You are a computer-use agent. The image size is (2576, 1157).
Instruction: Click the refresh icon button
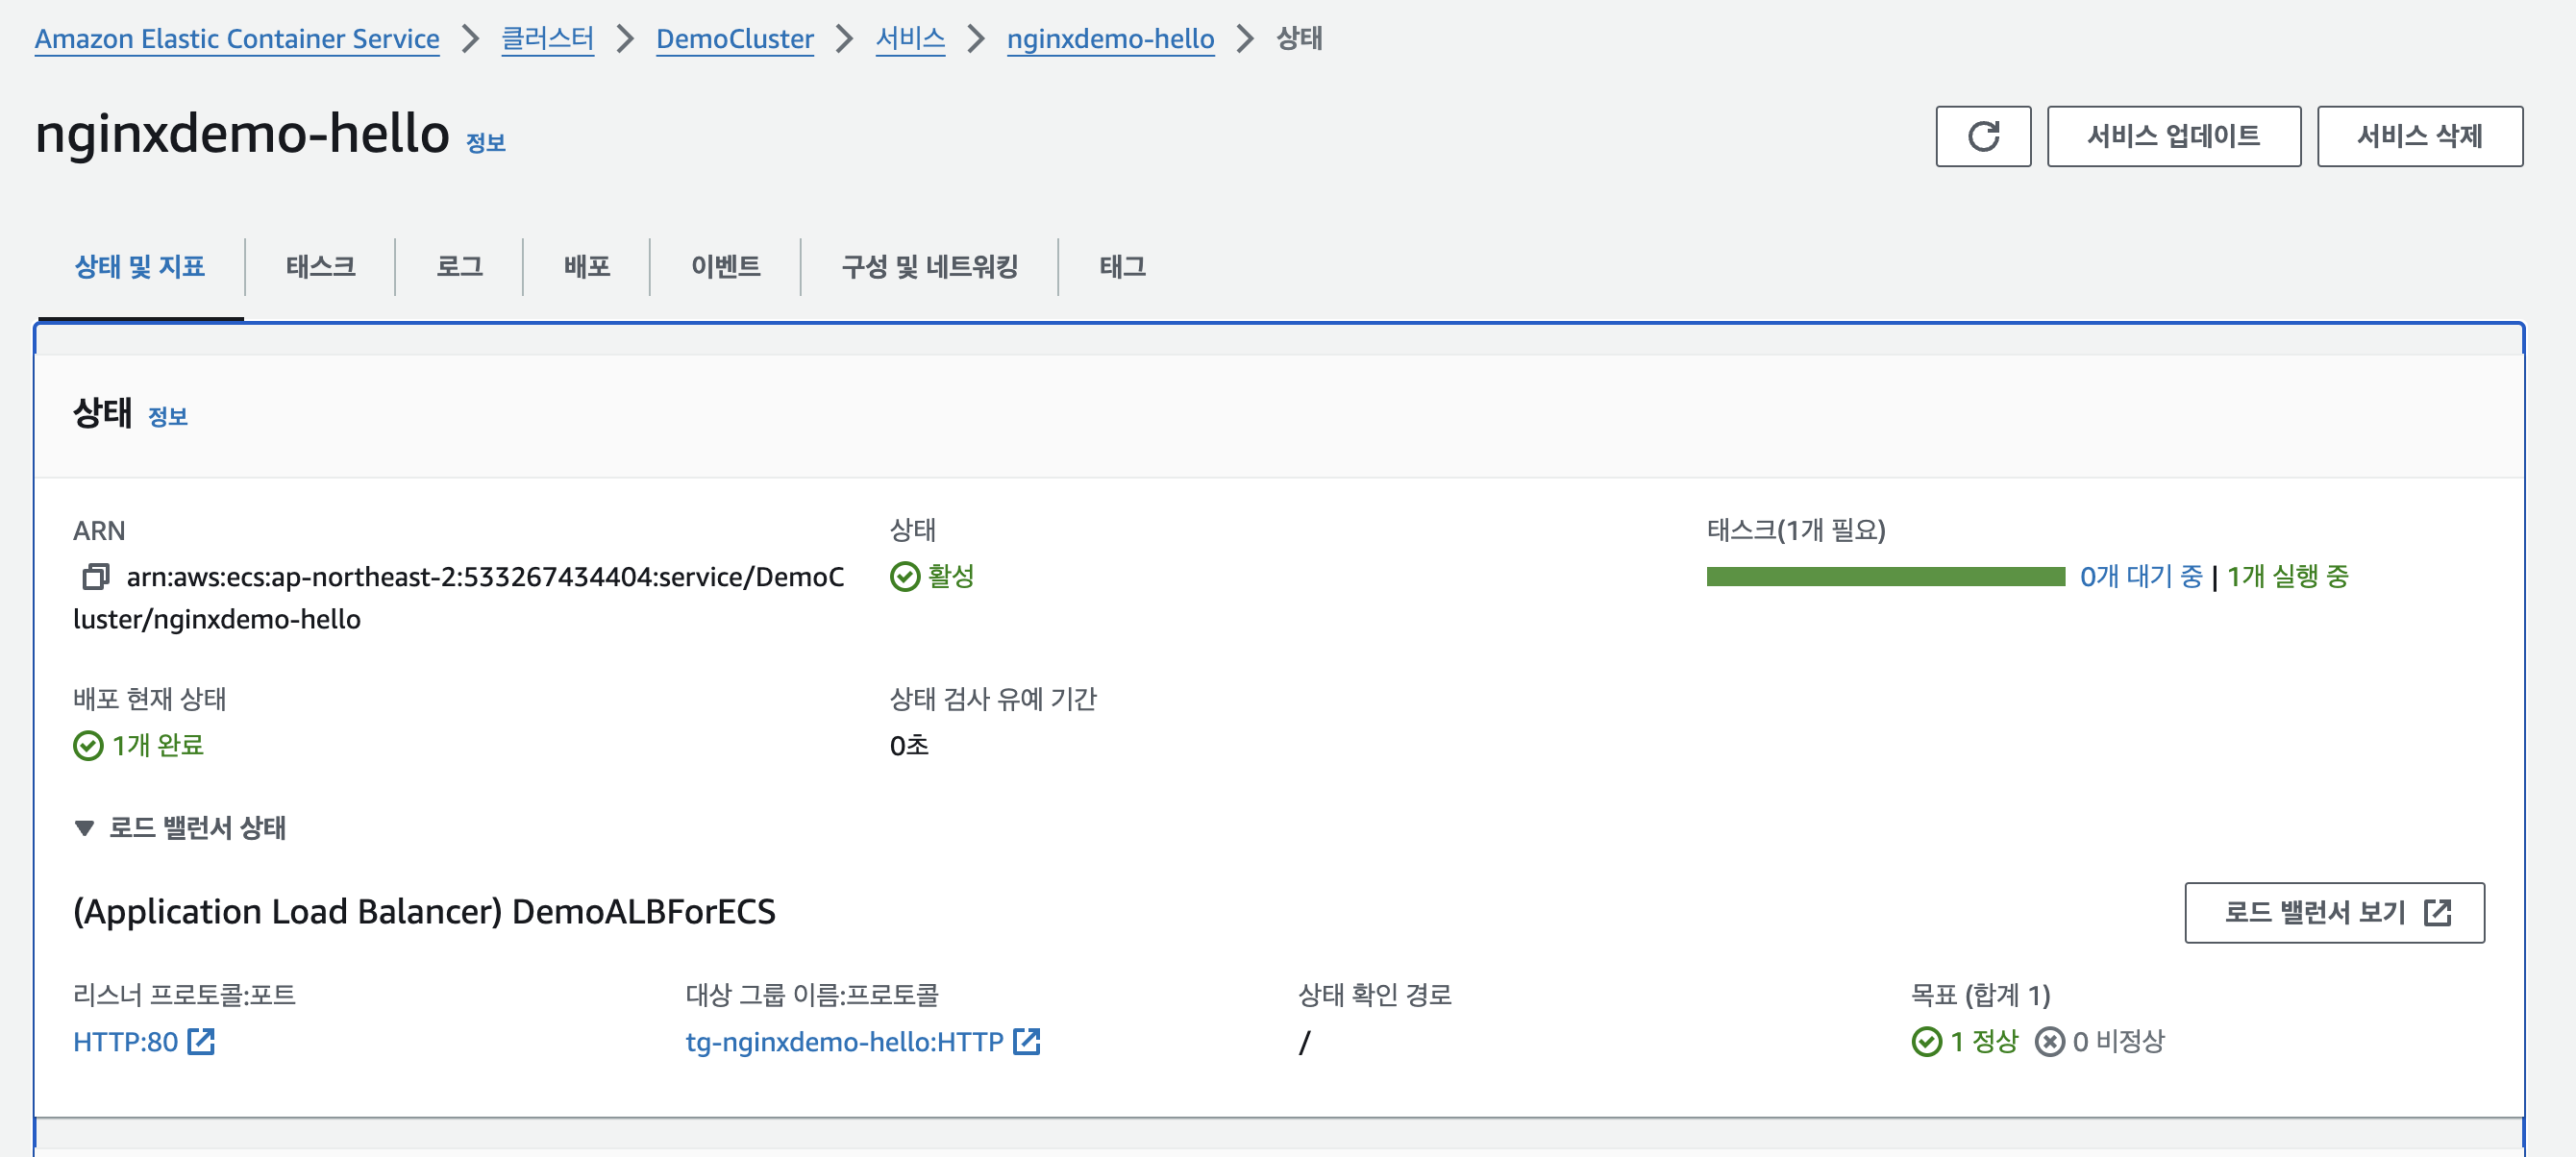pos(1982,136)
